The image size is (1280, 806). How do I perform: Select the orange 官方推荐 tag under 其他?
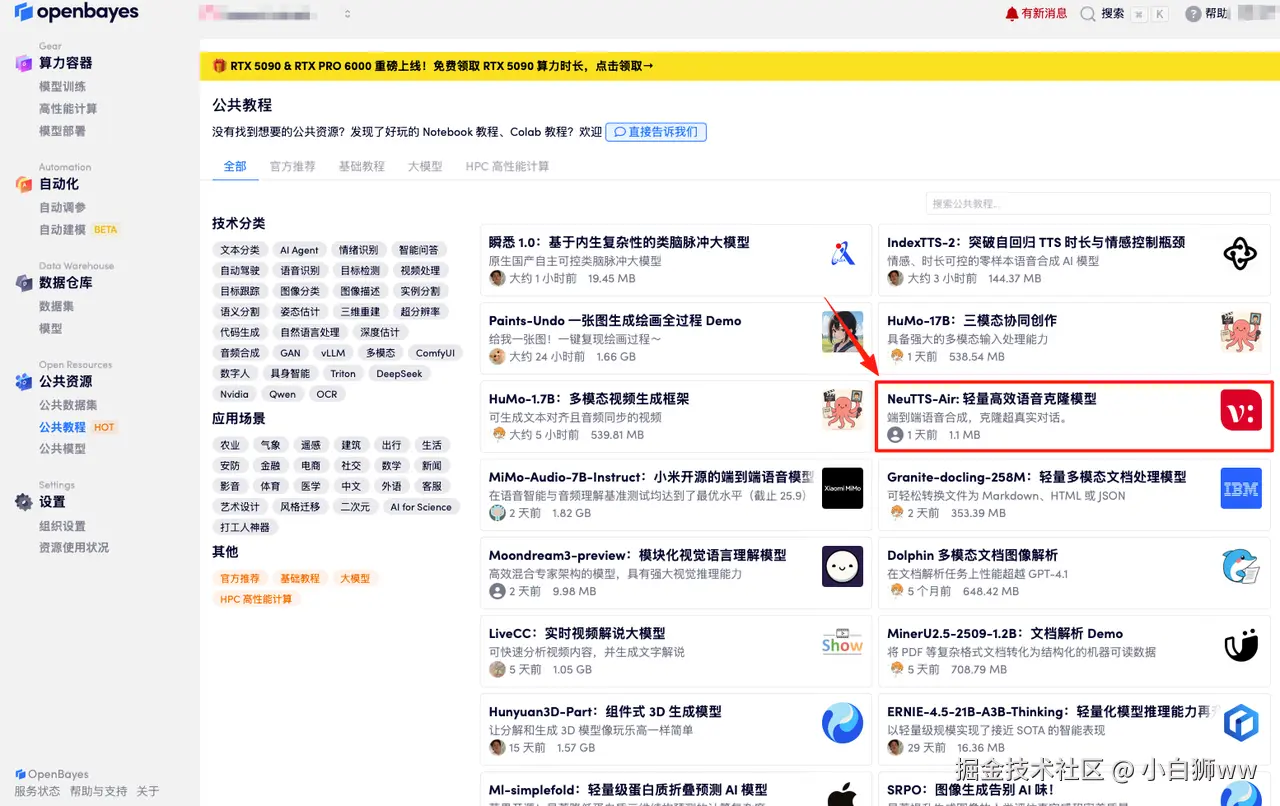(x=240, y=579)
